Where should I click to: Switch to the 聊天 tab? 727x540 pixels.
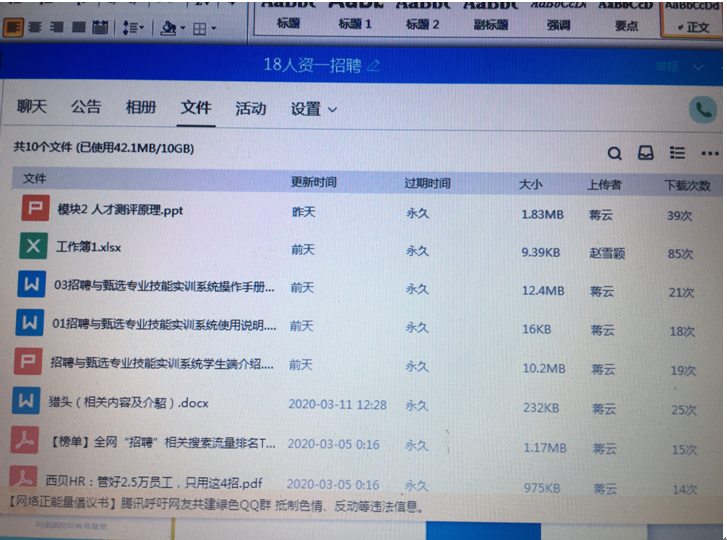(x=32, y=107)
